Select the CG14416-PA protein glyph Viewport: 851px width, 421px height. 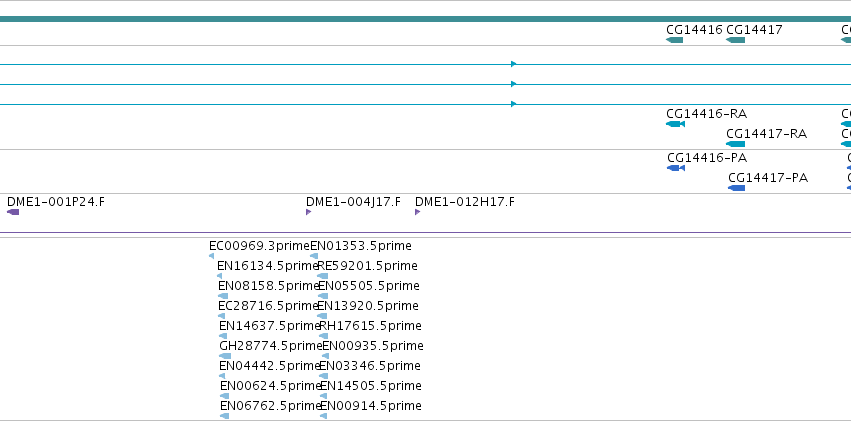[676, 168]
